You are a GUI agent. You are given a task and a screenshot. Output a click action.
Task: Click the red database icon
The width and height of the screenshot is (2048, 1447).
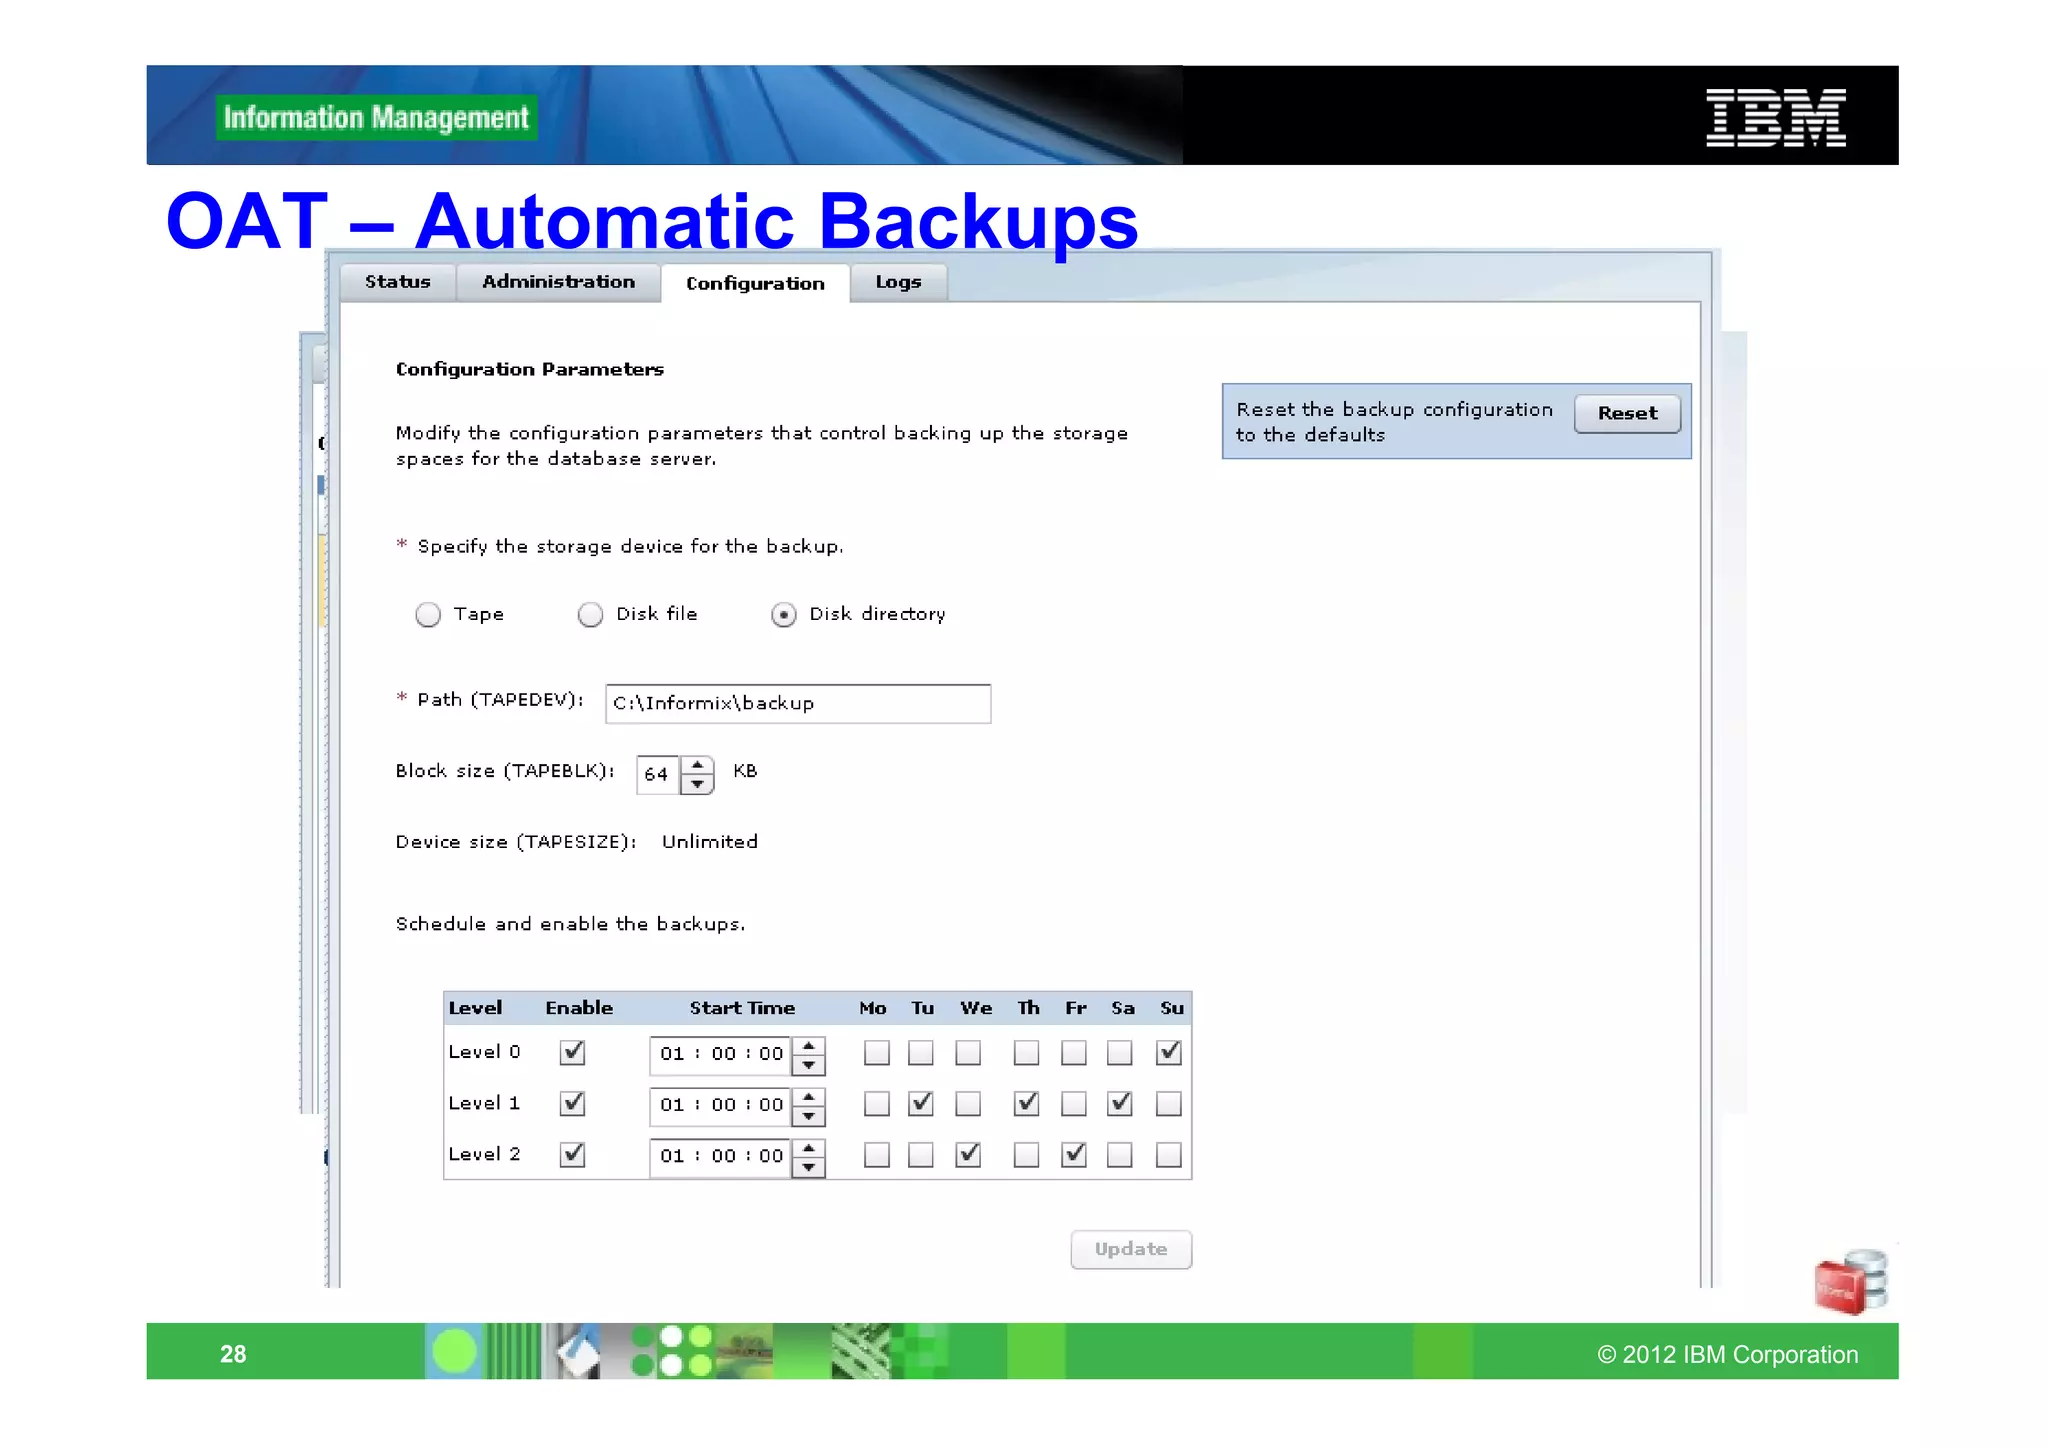[x=1850, y=1281]
